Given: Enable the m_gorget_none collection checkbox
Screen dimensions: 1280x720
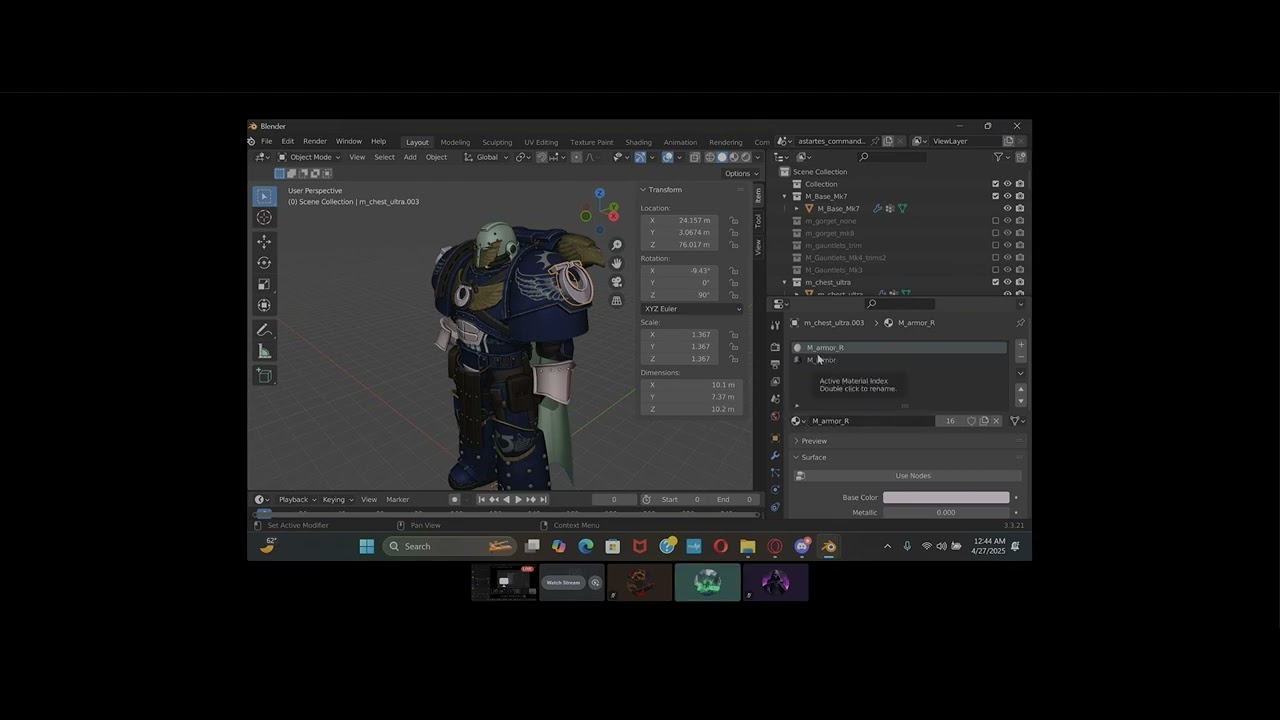Looking at the screenshot, I should point(995,221).
